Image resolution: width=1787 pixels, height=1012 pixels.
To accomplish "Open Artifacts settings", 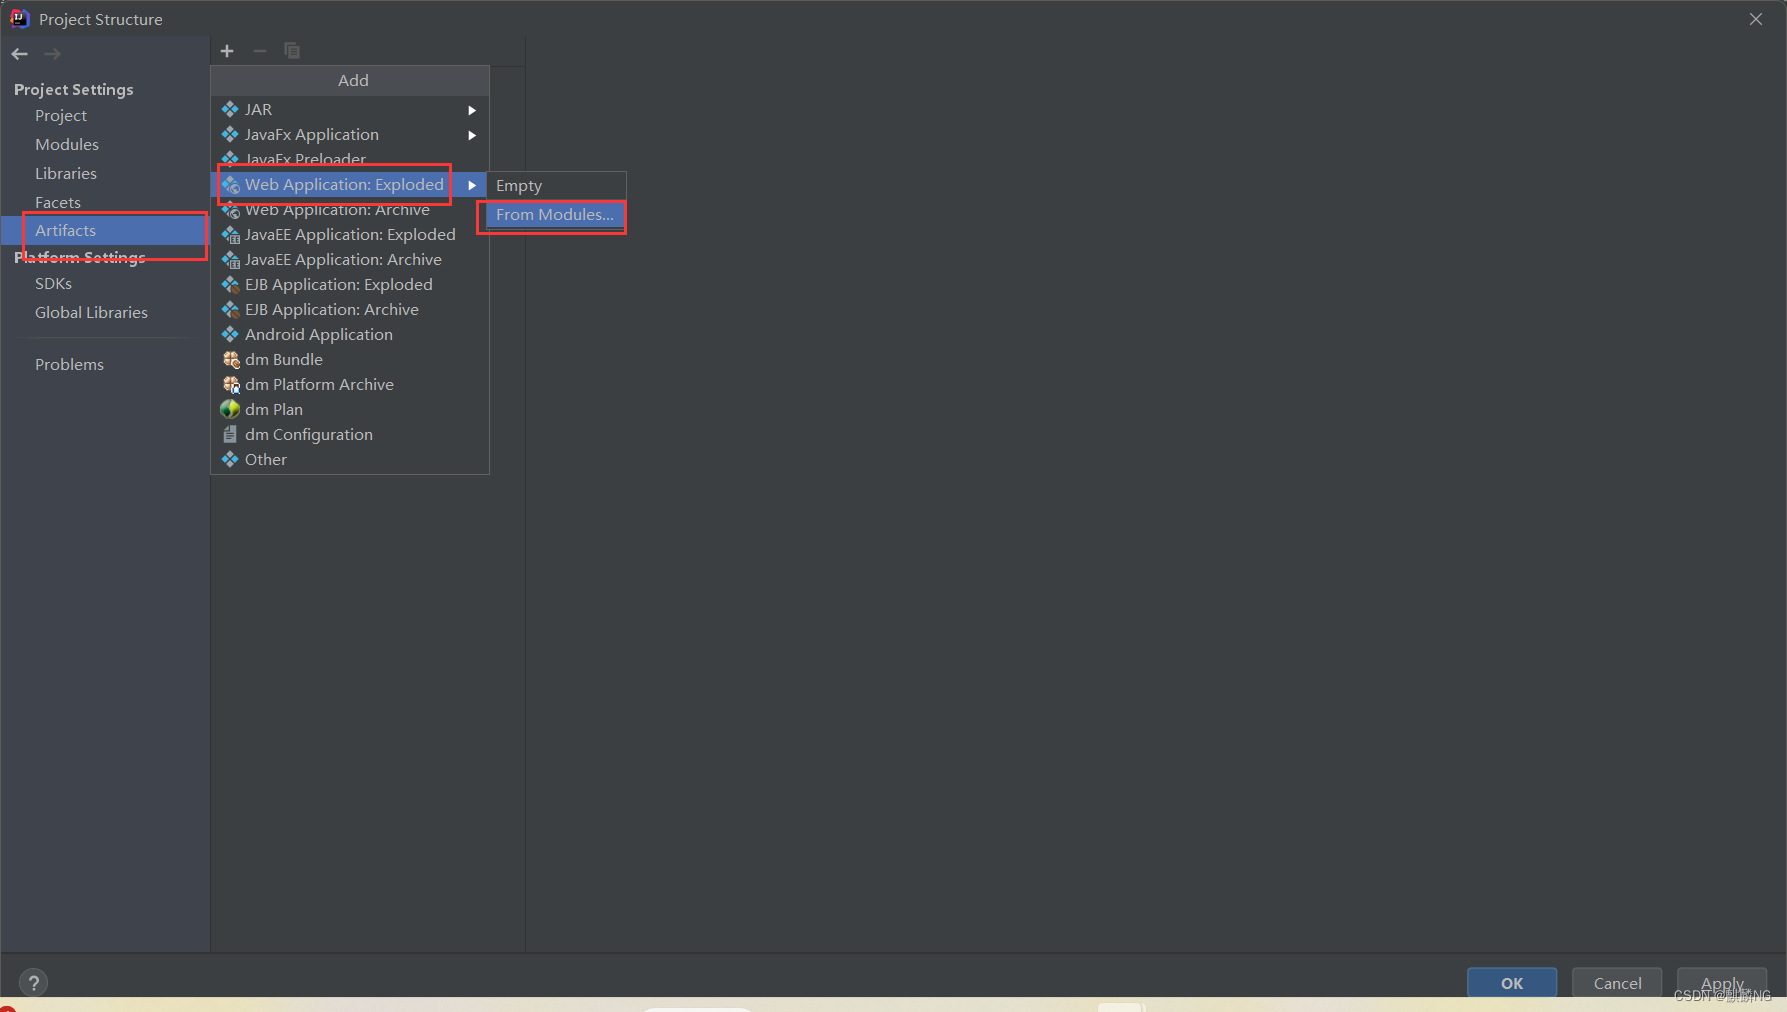I will 105,231.
